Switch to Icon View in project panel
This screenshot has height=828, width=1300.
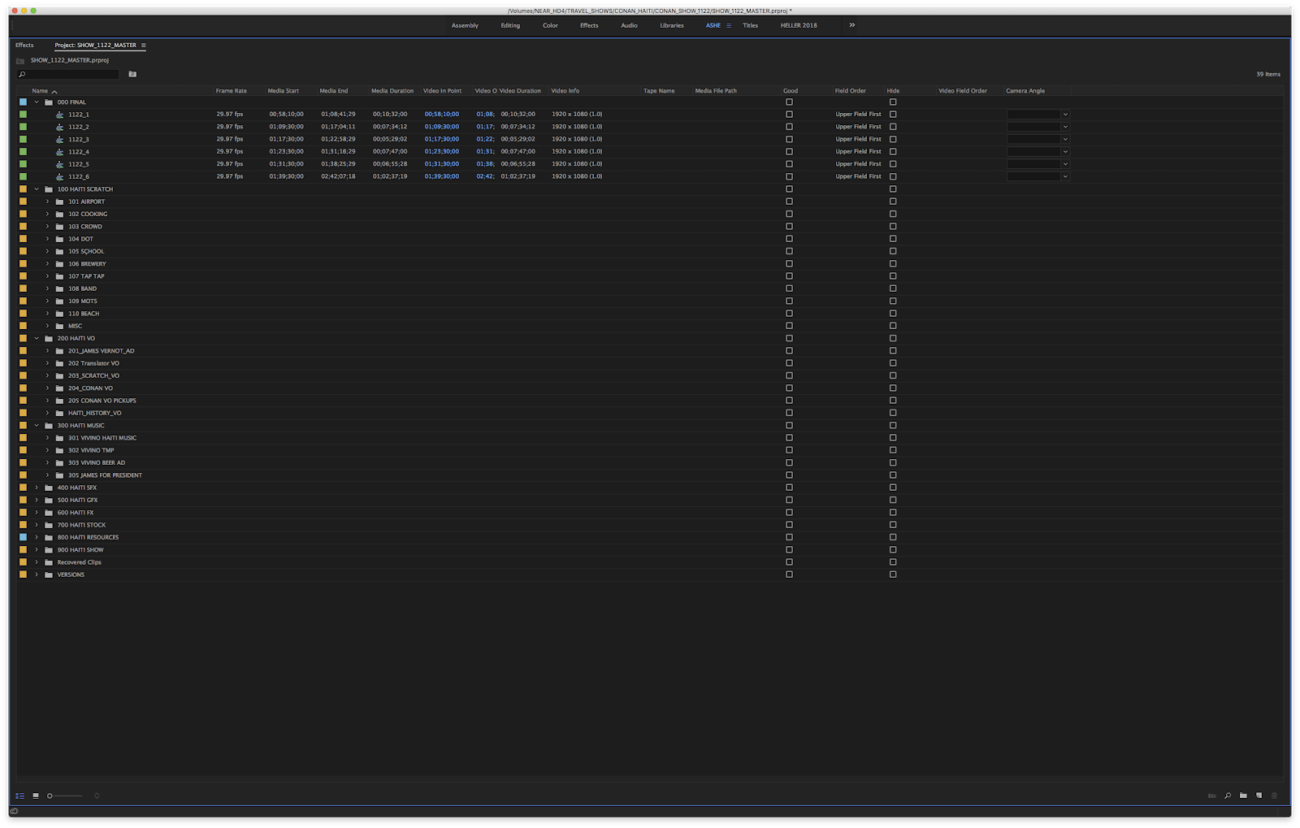tap(36, 796)
